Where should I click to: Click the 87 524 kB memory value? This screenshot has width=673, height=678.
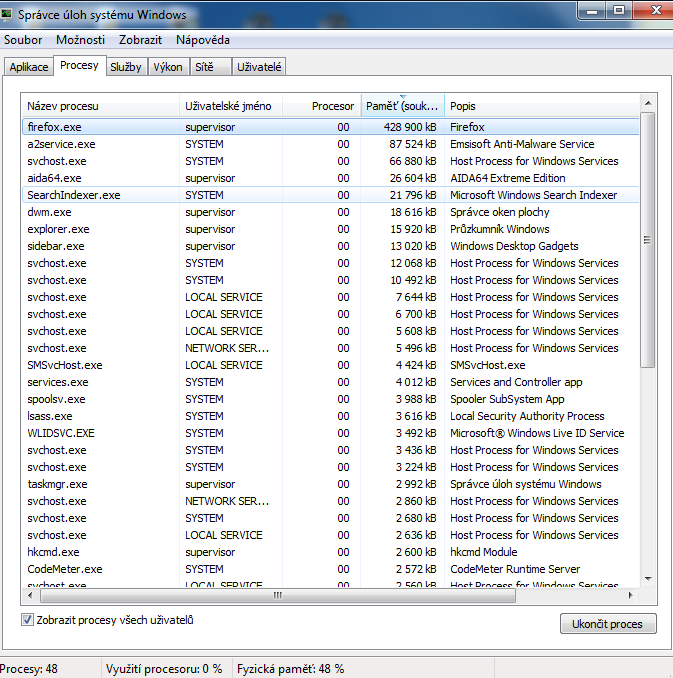tap(413, 144)
